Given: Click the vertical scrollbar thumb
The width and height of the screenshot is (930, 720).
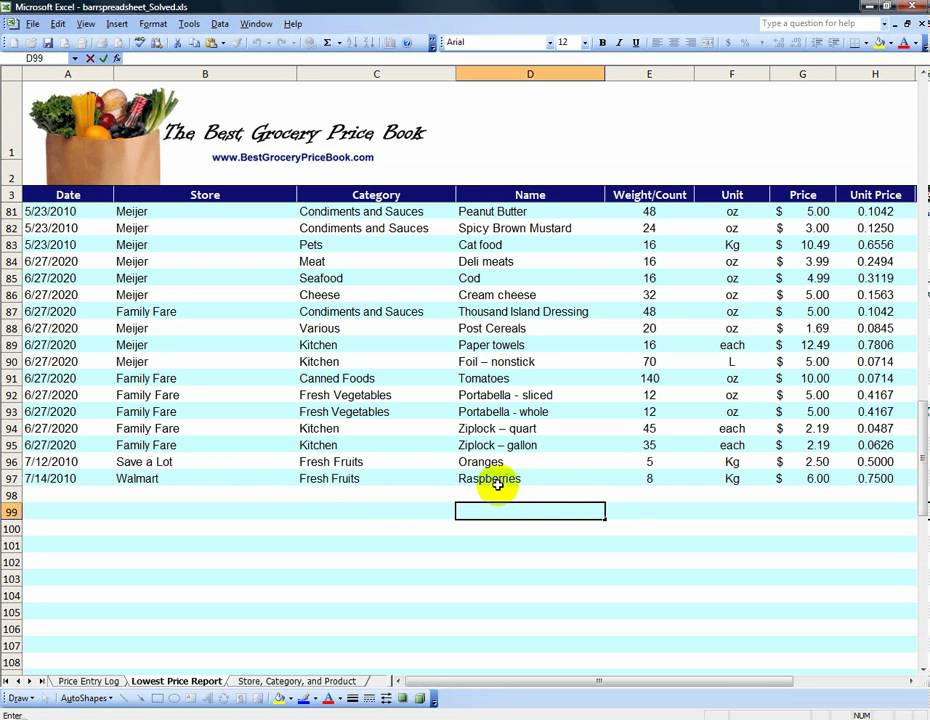Looking at the screenshot, I should [x=922, y=458].
